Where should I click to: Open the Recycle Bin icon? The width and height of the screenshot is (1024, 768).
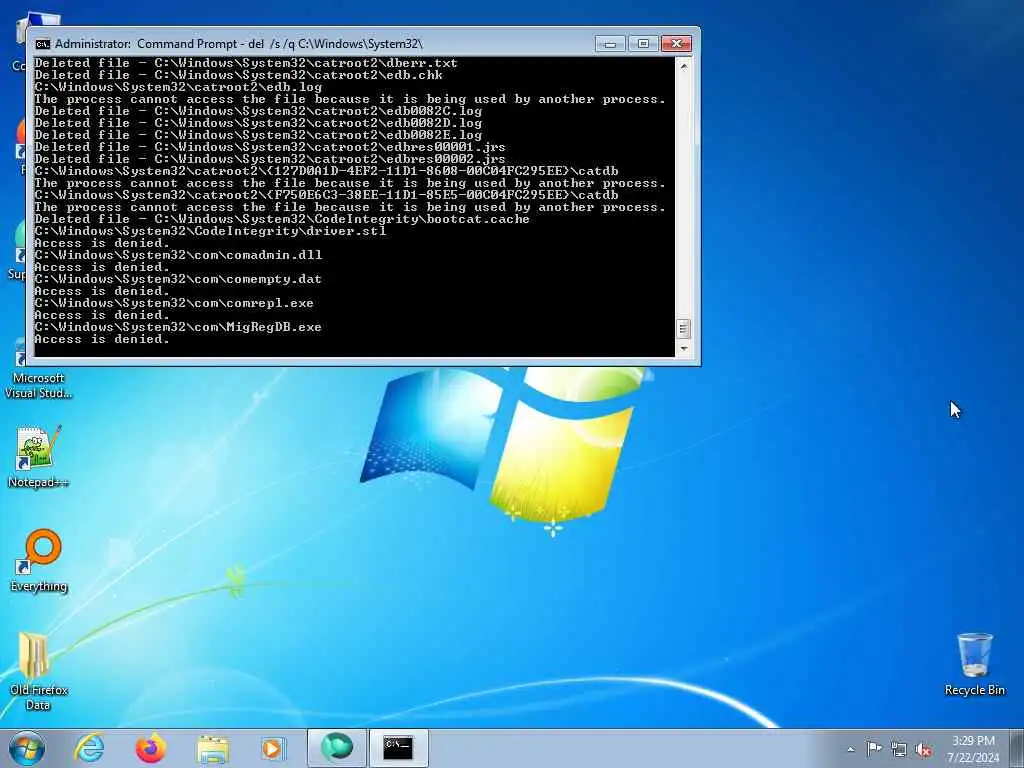(974, 664)
